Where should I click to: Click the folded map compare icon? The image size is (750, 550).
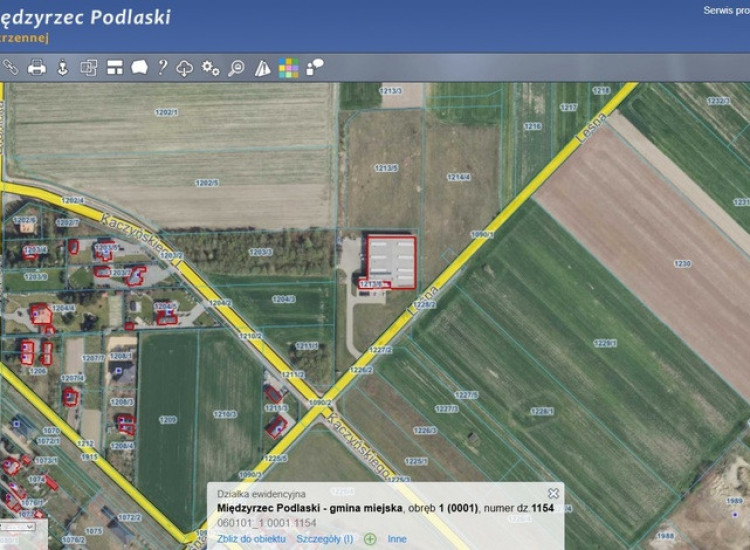[x=262, y=68]
